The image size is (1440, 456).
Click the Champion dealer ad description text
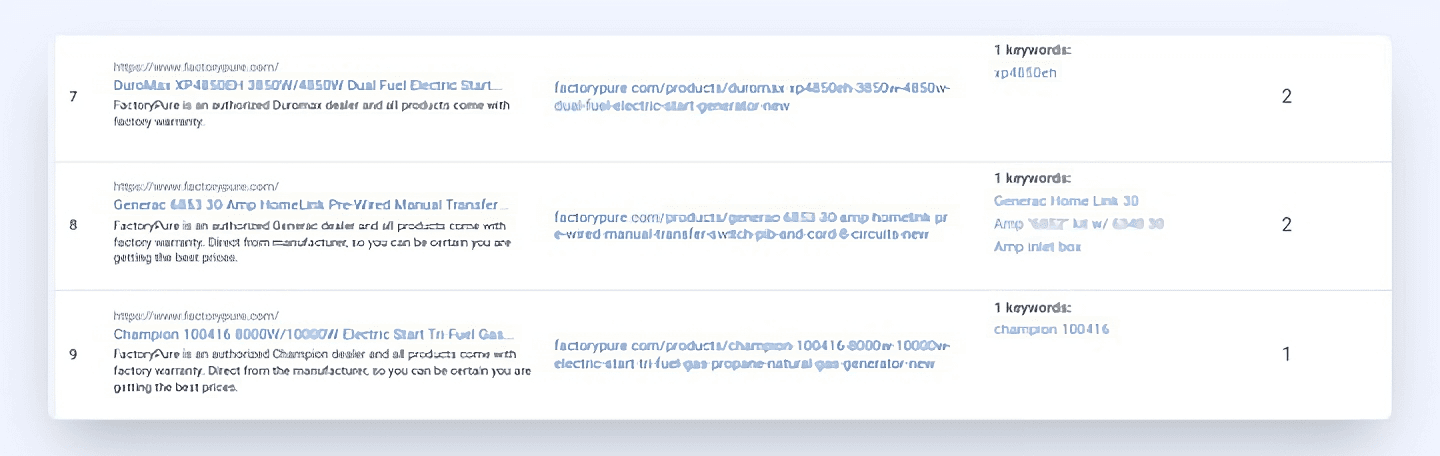tap(322, 370)
